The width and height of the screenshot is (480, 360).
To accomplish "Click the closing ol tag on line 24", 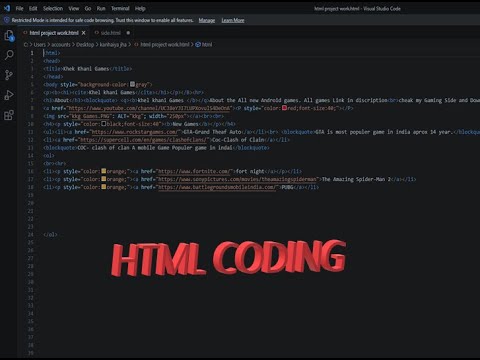I will (x=50, y=235).
